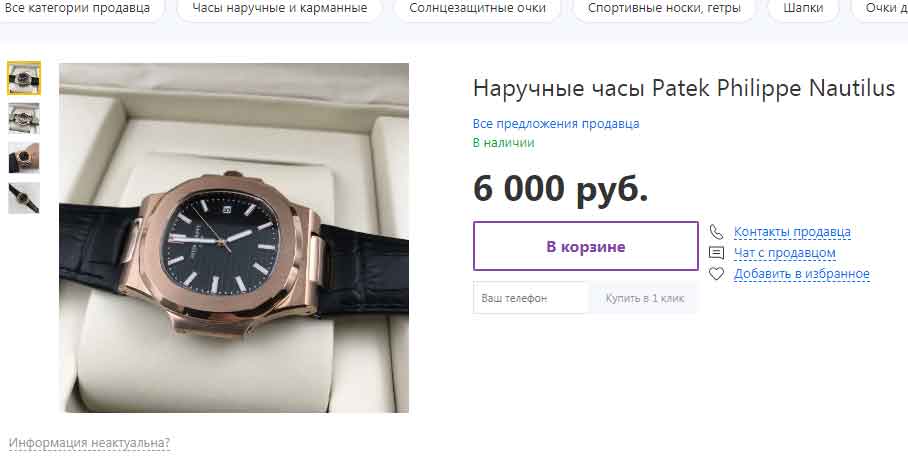Open the Все категории продавца category
The image size is (908, 458).
tap(77, 8)
